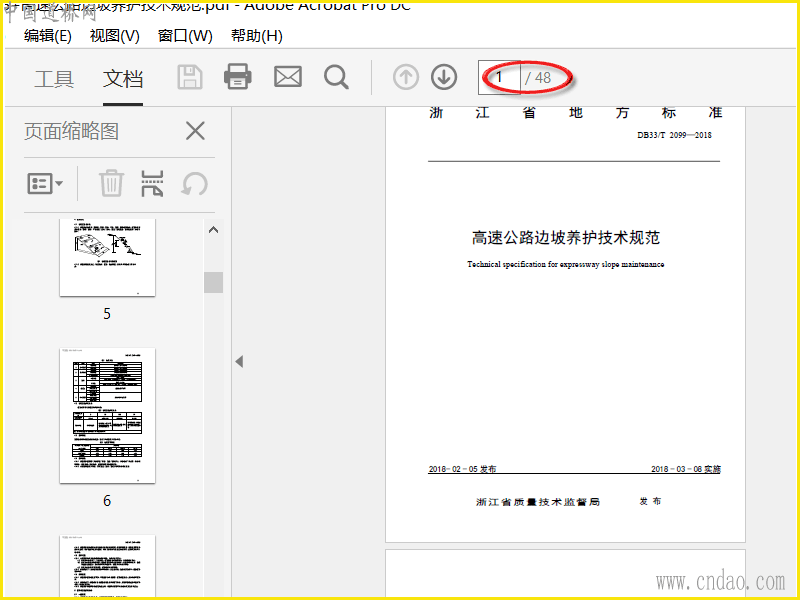Image resolution: width=800 pixels, height=600 pixels.
Task: Click the print icon
Action: (x=238, y=77)
